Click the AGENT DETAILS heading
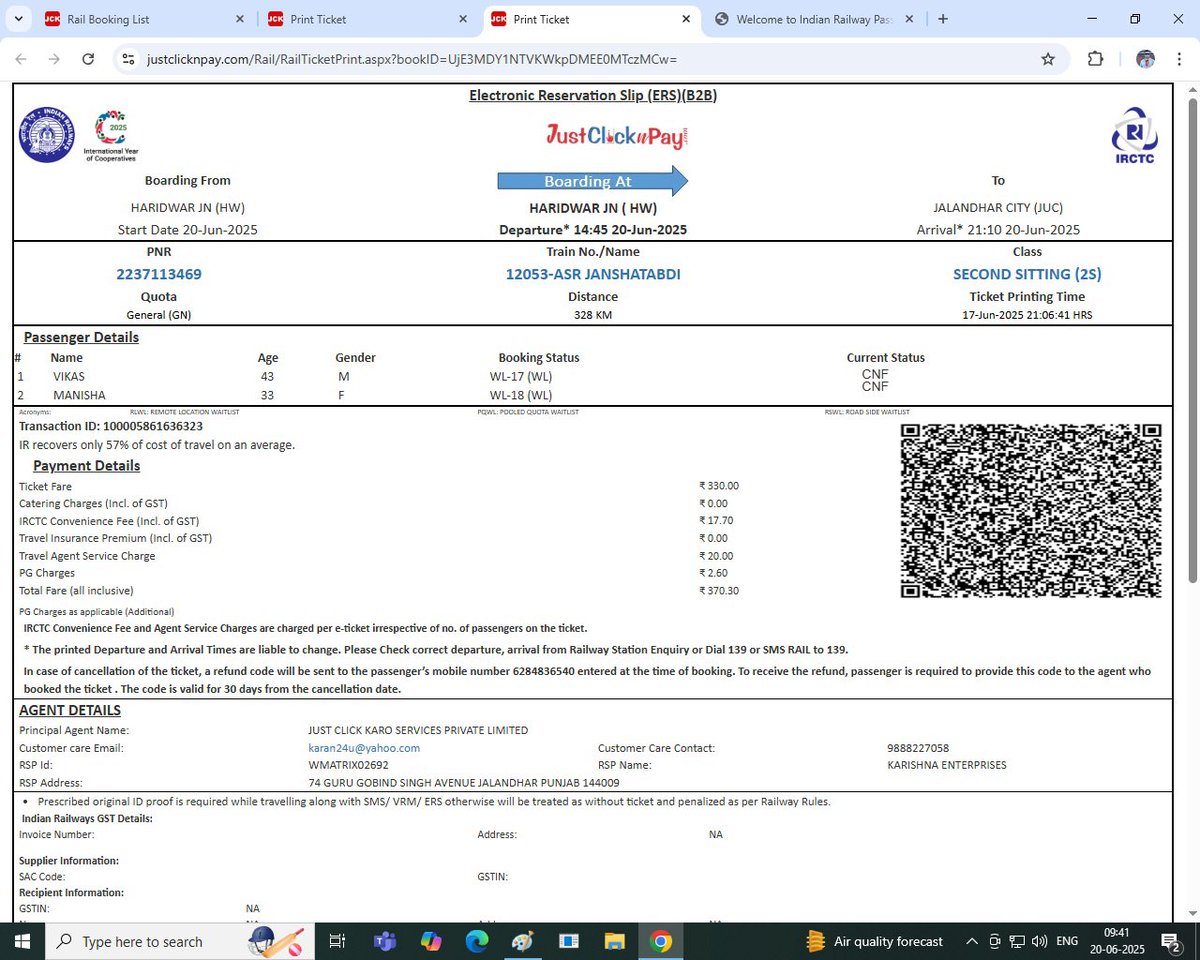Image resolution: width=1200 pixels, height=960 pixels. click(x=70, y=710)
